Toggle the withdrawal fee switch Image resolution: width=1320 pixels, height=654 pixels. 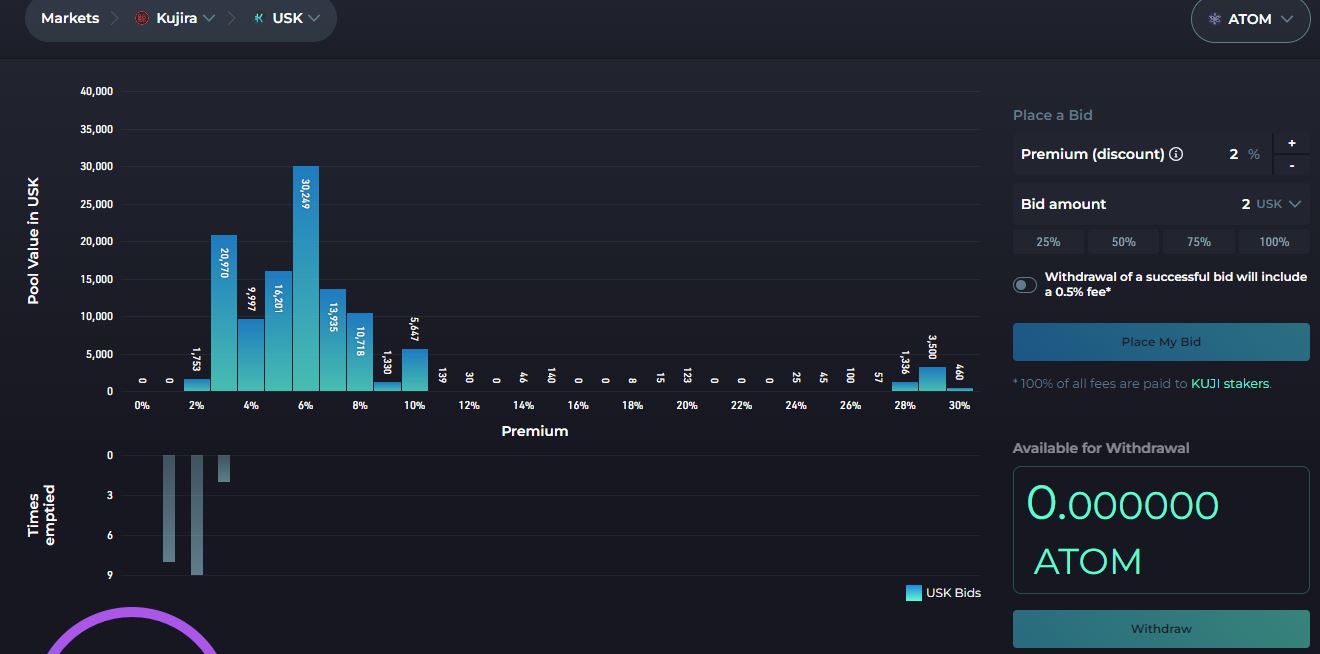[1025, 285]
